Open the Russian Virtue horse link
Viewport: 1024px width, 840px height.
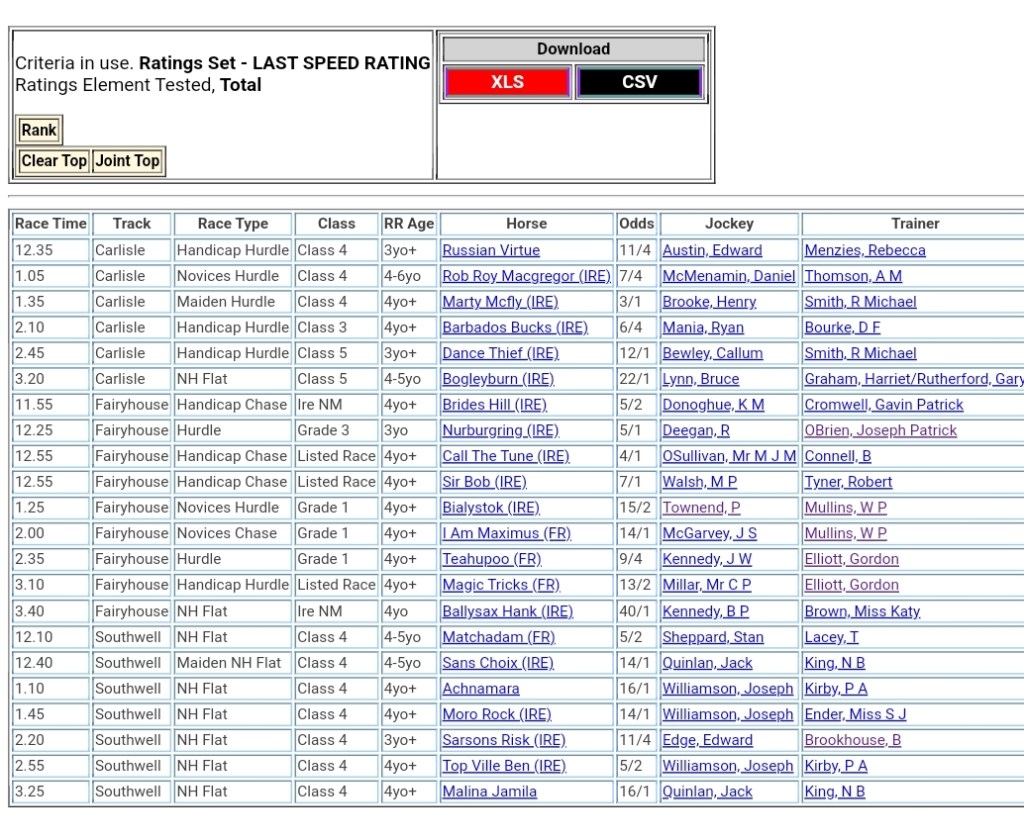(x=491, y=250)
